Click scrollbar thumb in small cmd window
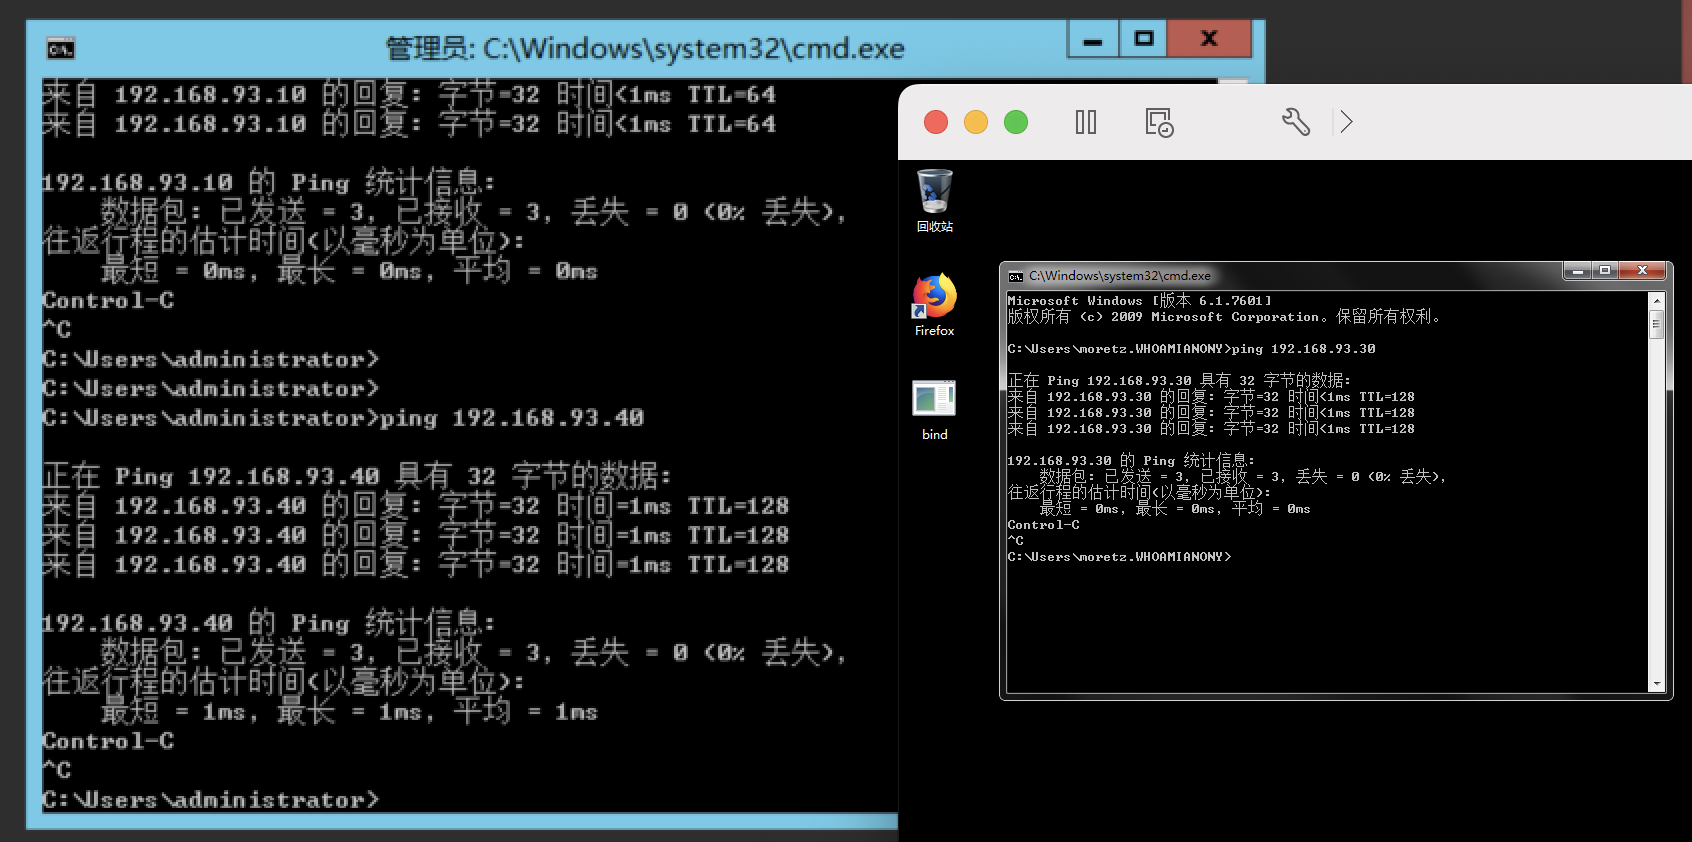This screenshot has width=1692, height=842. point(1656,324)
